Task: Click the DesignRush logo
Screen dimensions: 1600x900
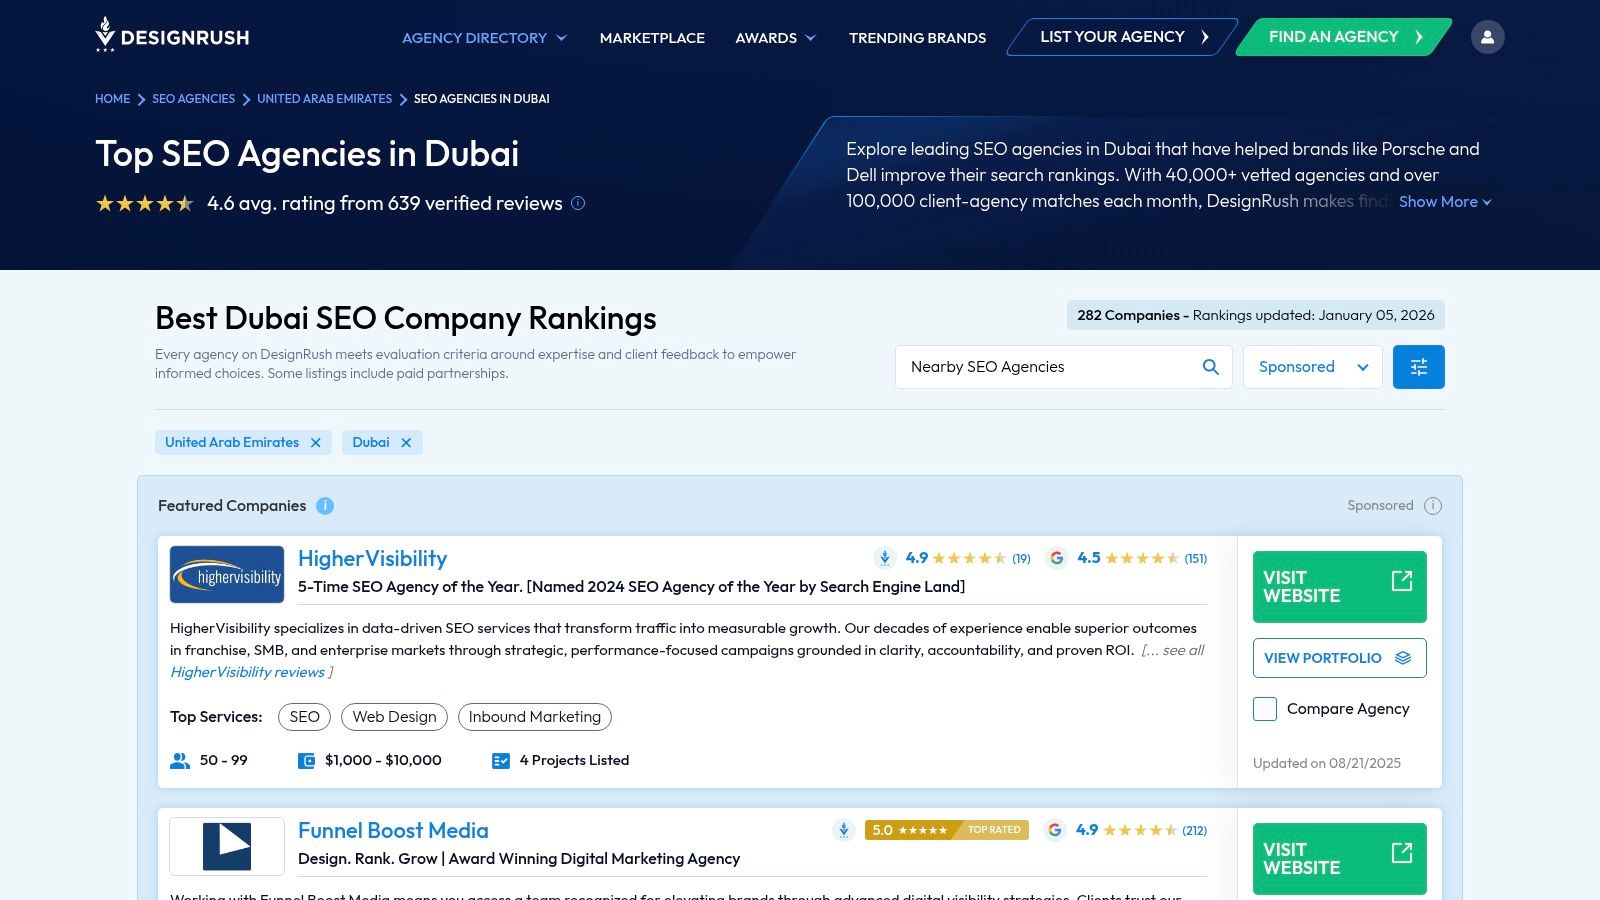Action: [172, 35]
